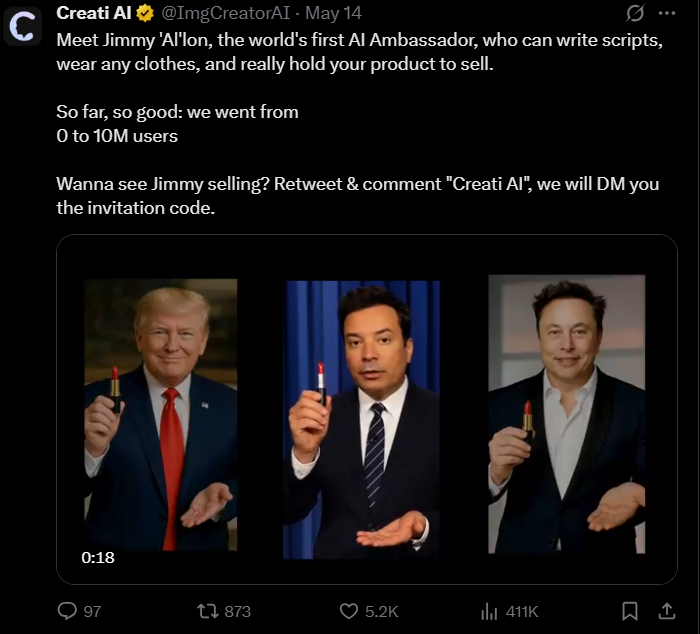Image resolution: width=700 pixels, height=634 pixels.
Task: Click the 0:18 video duration label
Action: (99, 557)
